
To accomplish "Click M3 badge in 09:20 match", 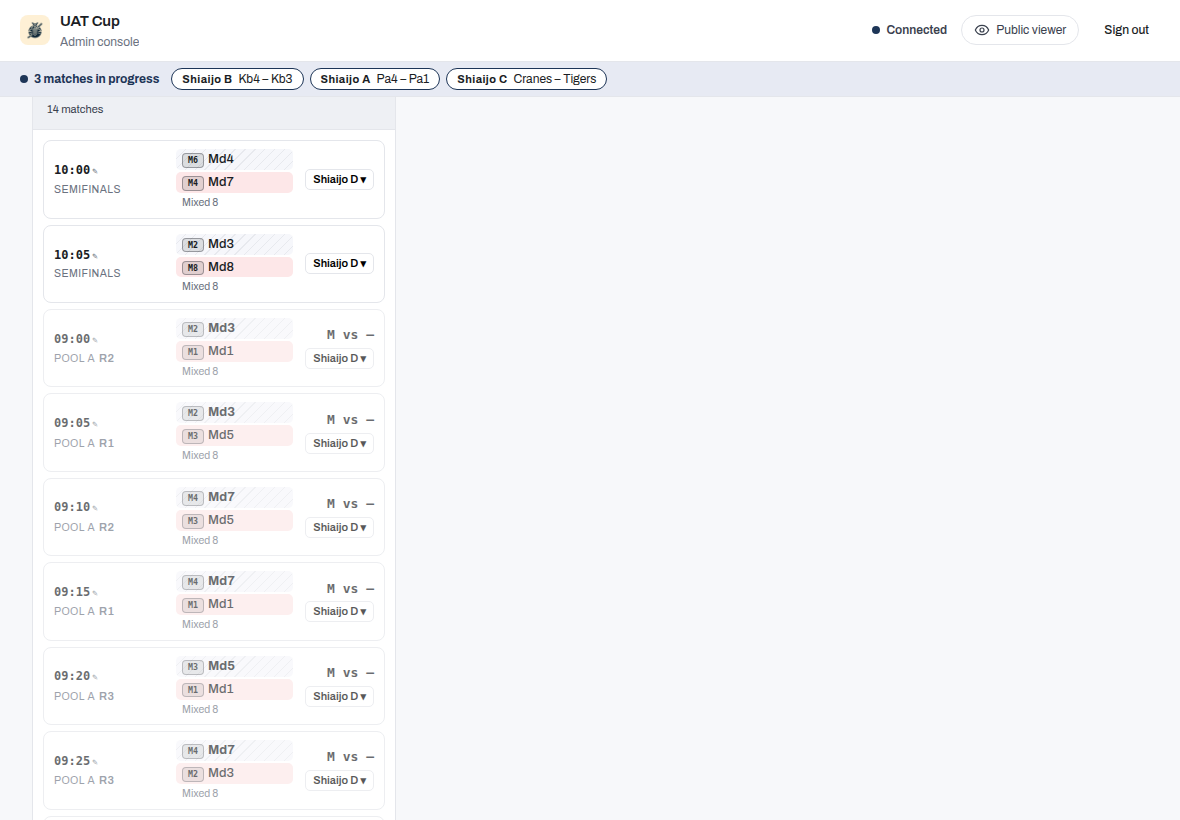I will [x=193, y=667].
